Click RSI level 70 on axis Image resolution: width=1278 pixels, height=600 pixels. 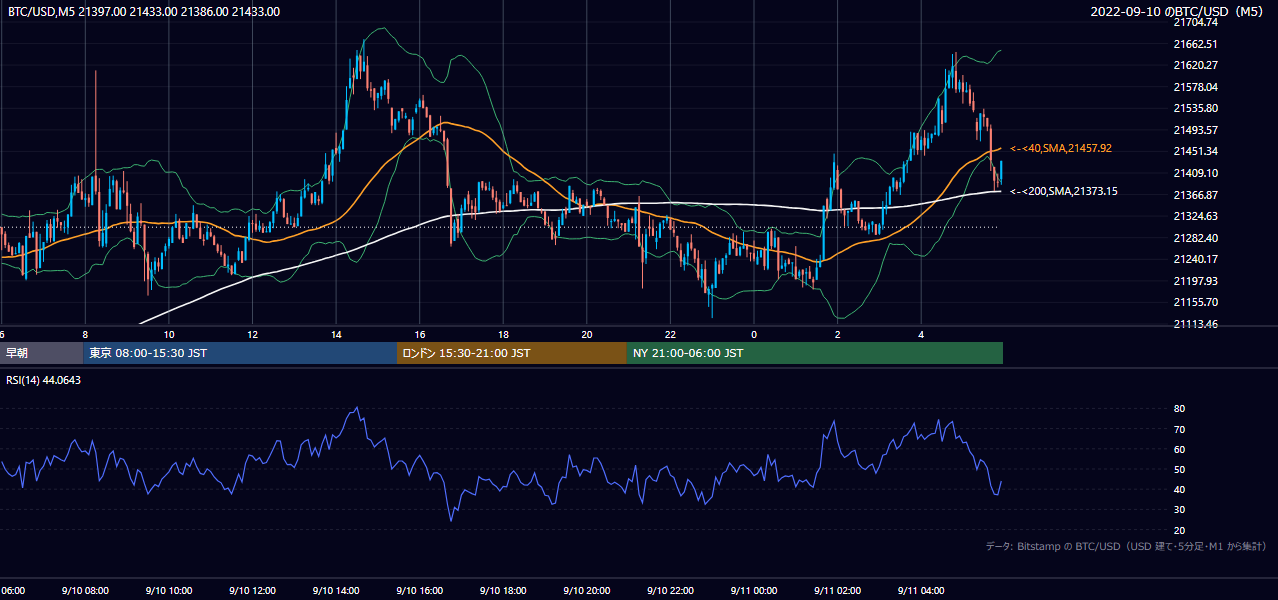pyautogui.click(x=1179, y=429)
